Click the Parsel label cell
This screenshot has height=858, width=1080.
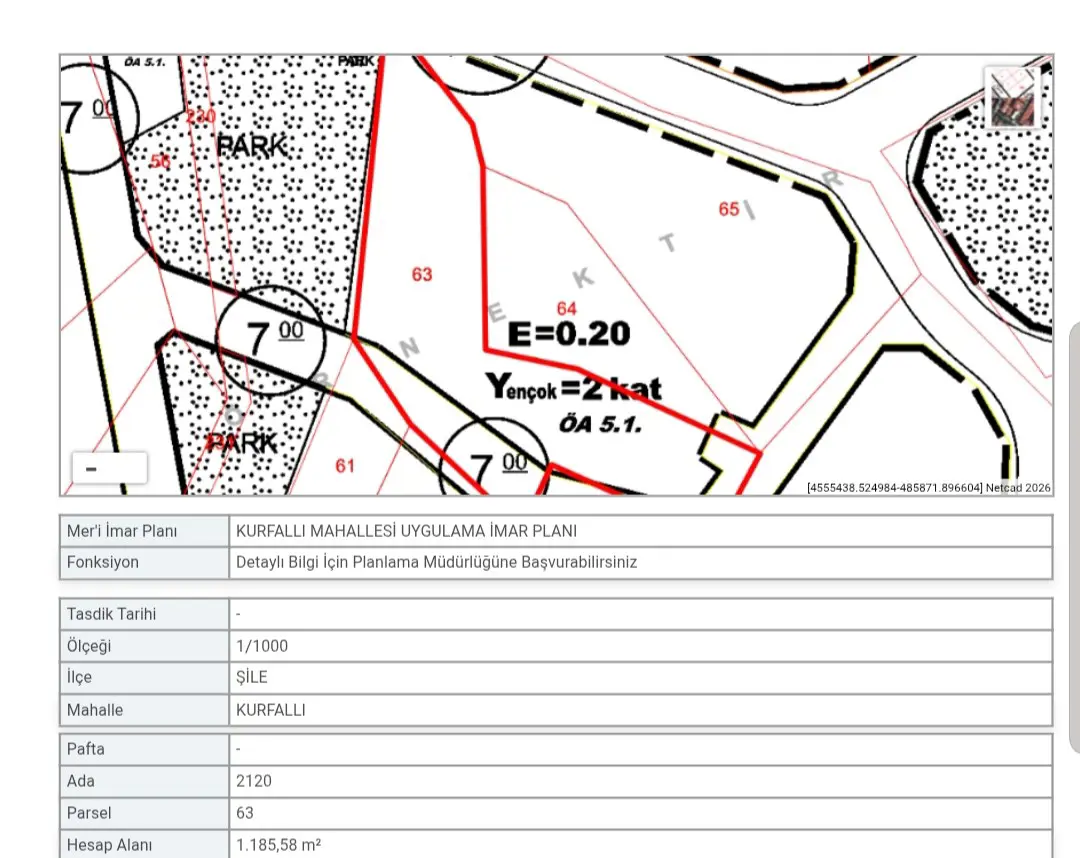click(145, 813)
